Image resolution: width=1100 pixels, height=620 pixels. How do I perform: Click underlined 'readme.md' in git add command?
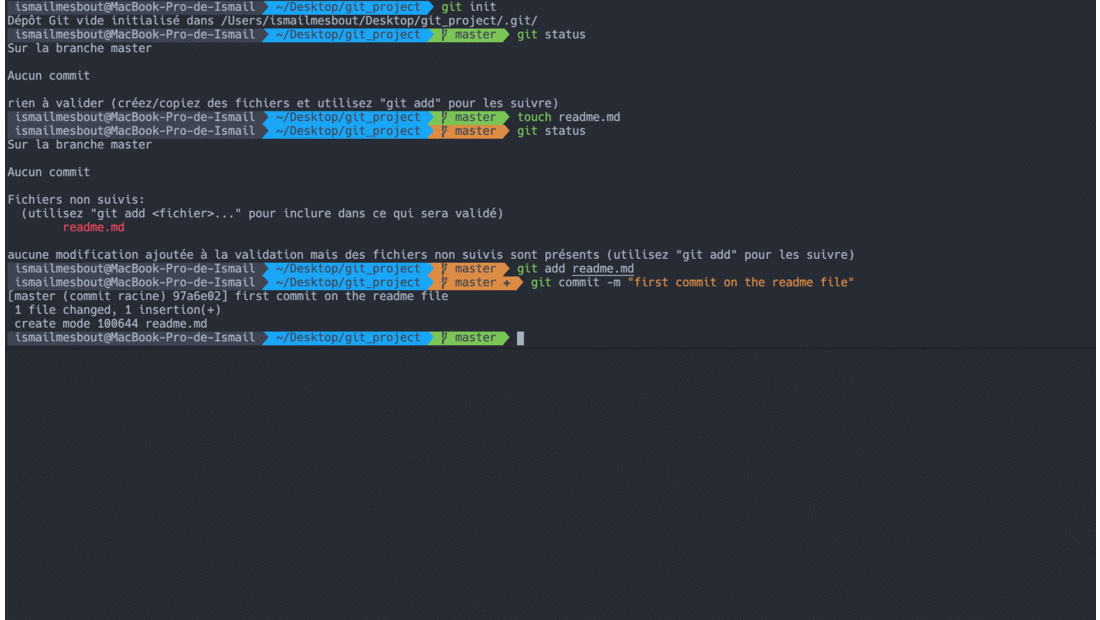[x=603, y=269]
